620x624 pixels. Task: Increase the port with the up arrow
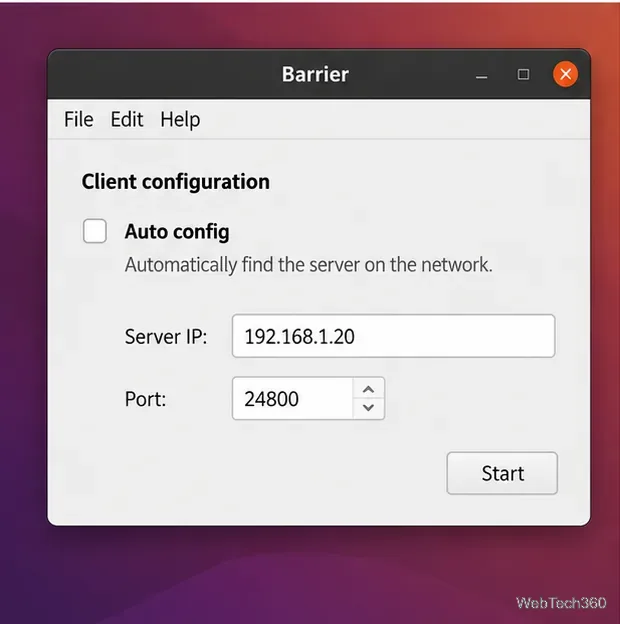point(368,389)
